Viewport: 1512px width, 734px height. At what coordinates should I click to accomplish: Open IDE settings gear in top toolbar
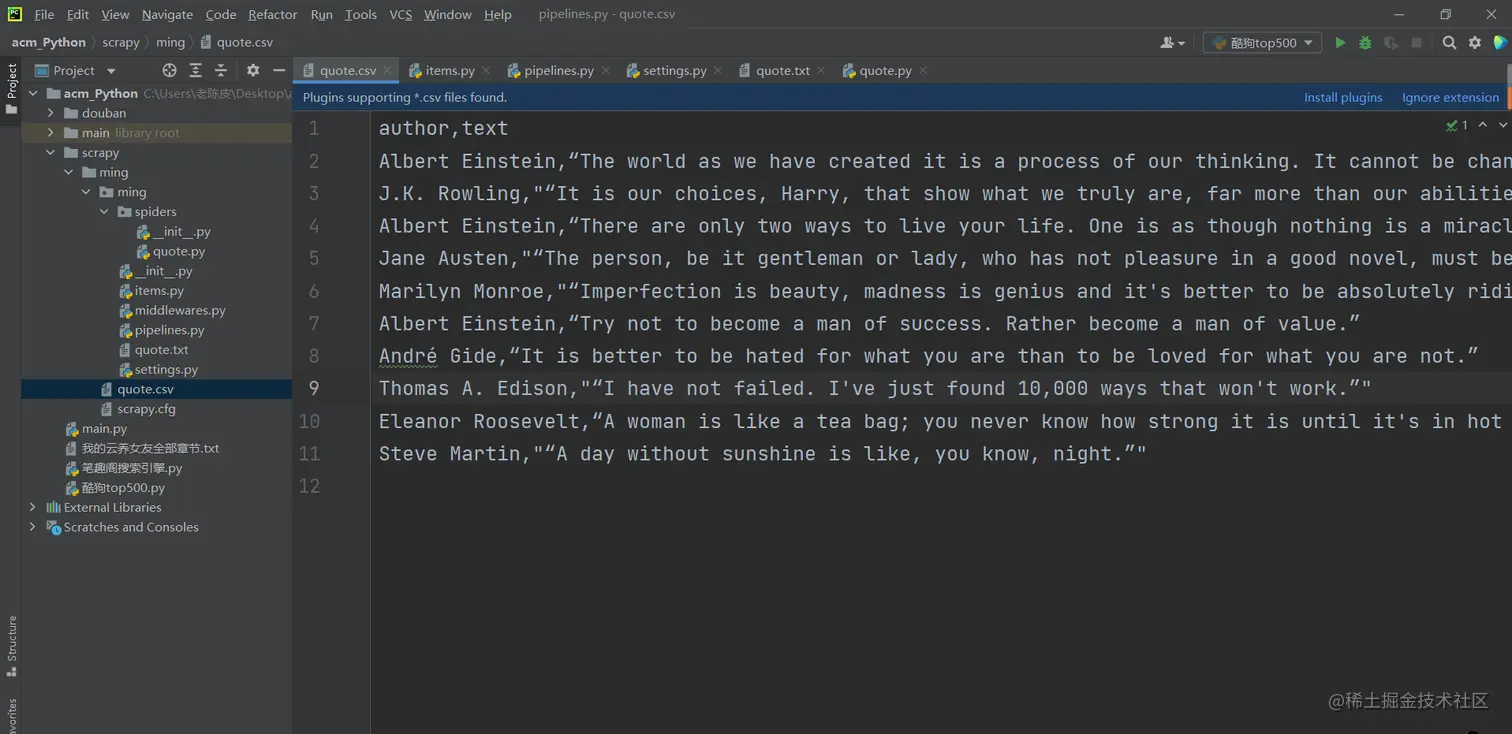(1475, 43)
